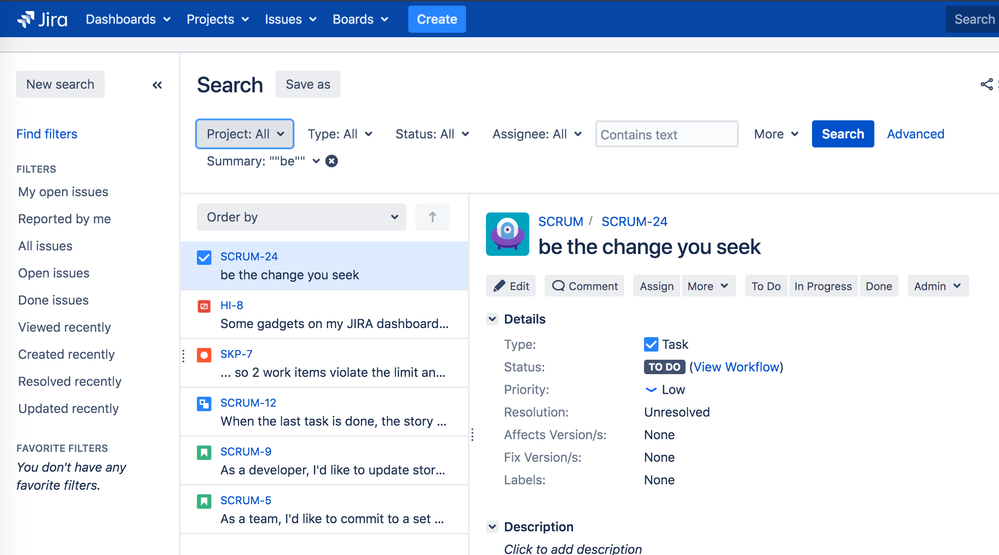Image resolution: width=999 pixels, height=555 pixels.
Task: Open the Status: All dropdown
Action: (x=432, y=134)
